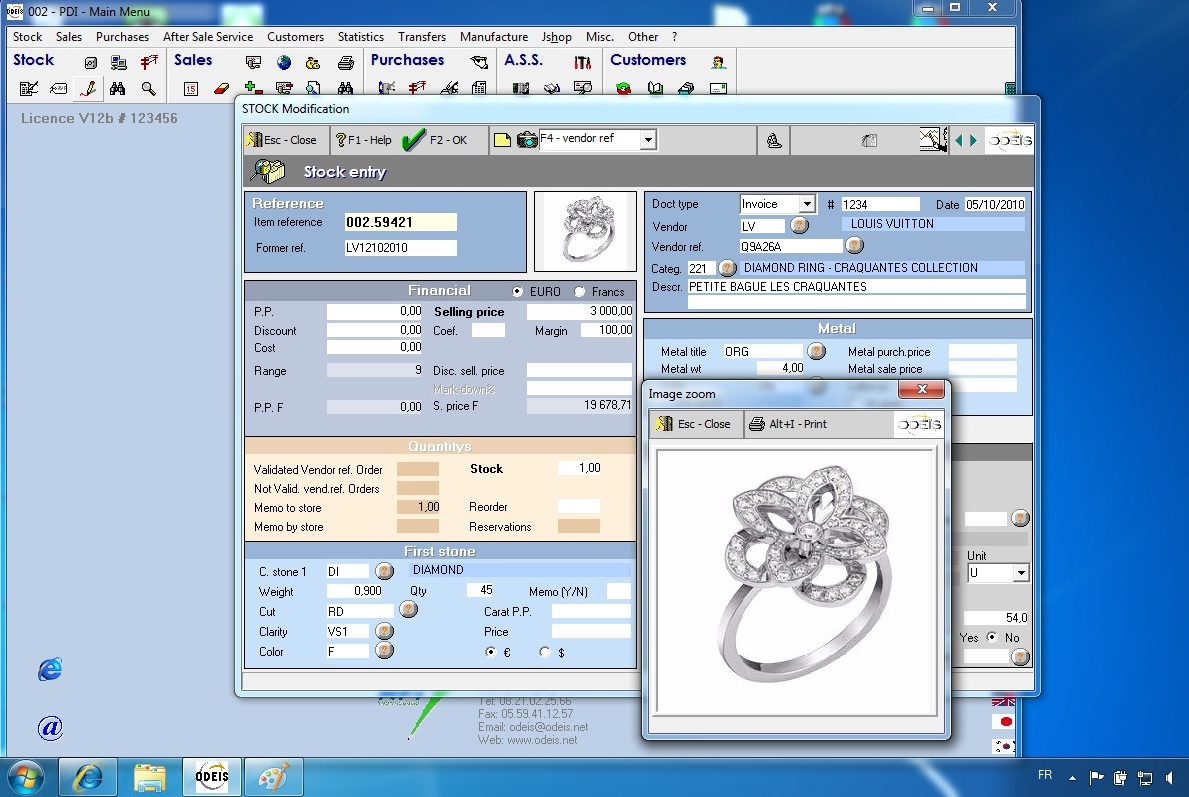Click the lookup button beside Clarity VS1
This screenshot has height=797, width=1189.
click(x=384, y=632)
